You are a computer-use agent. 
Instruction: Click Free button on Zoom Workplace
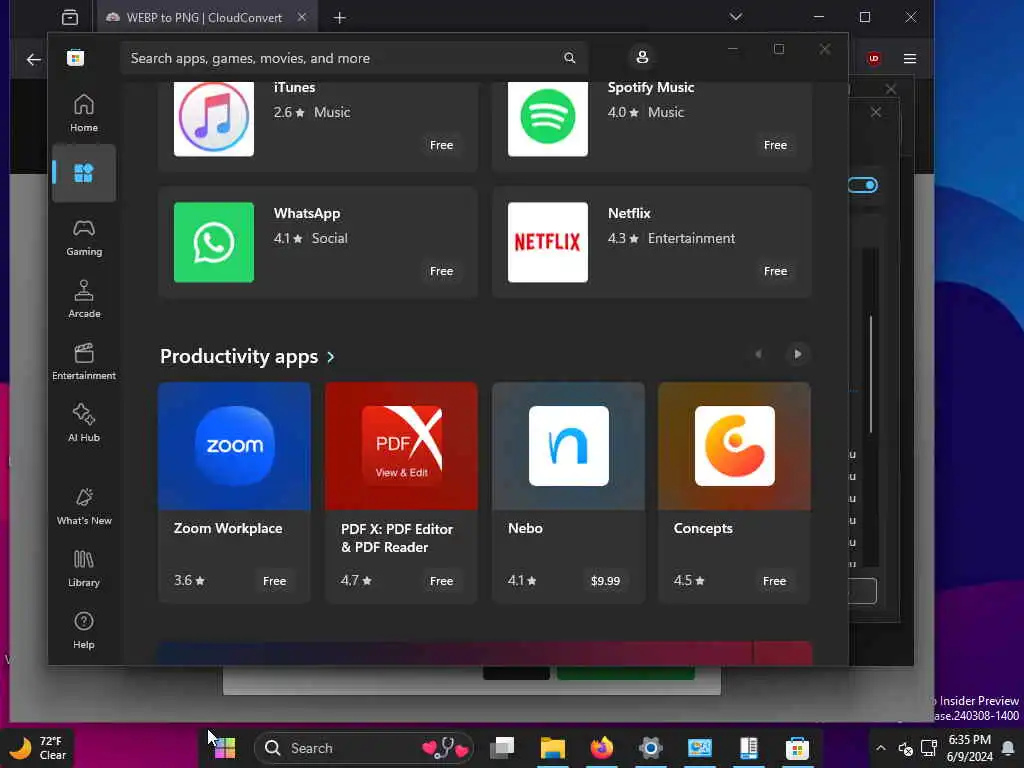pyautogui.click(x=274, y=581)
